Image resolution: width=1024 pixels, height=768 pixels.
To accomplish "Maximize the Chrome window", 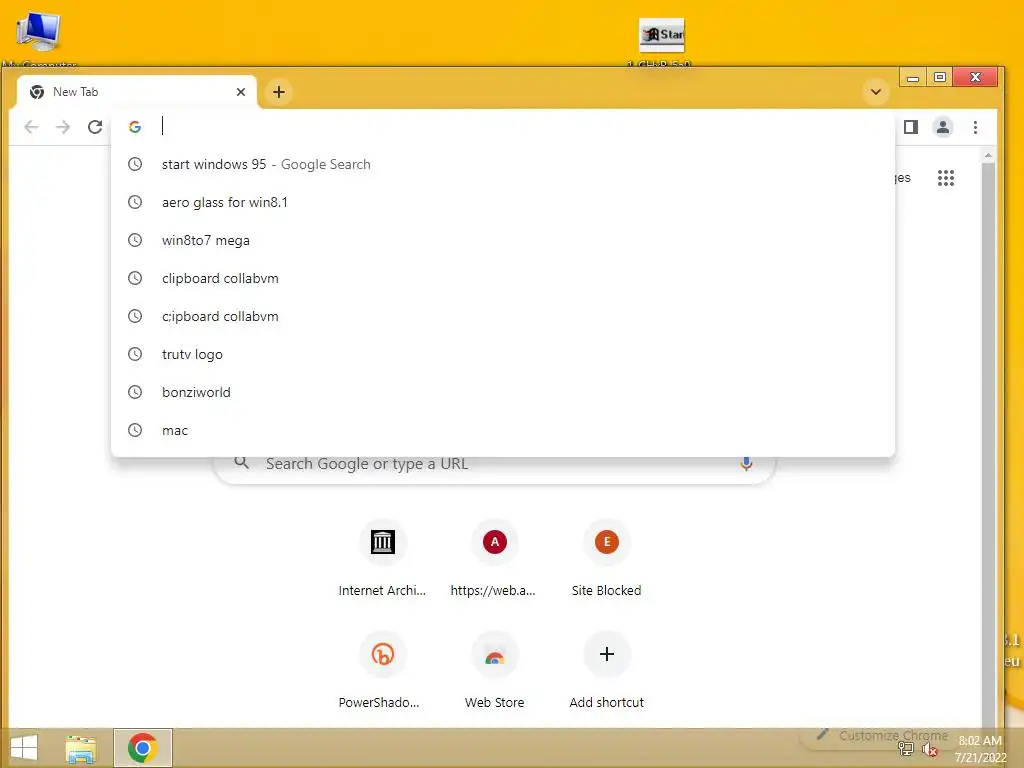I will point(940,78).
